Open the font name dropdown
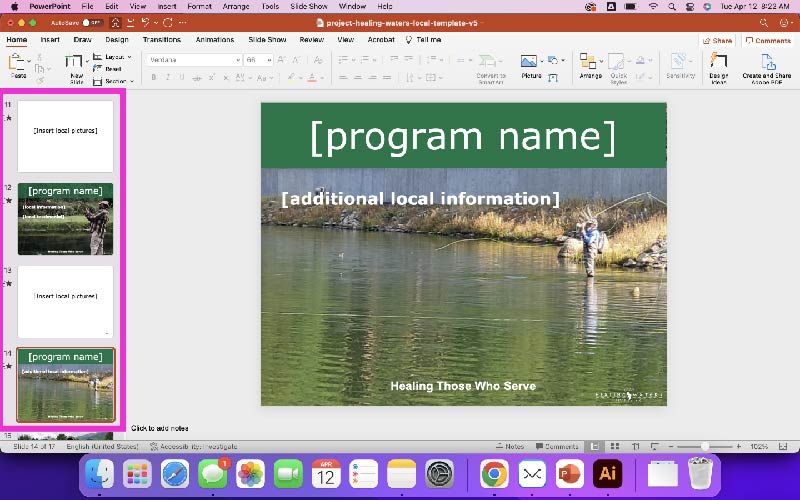 click(x=238, y=60)
